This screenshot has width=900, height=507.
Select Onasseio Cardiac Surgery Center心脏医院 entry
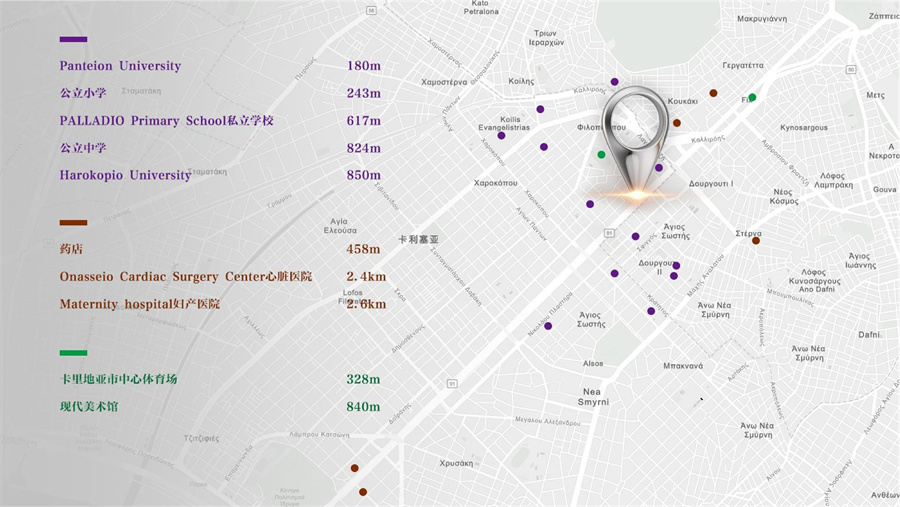(186, 276)
